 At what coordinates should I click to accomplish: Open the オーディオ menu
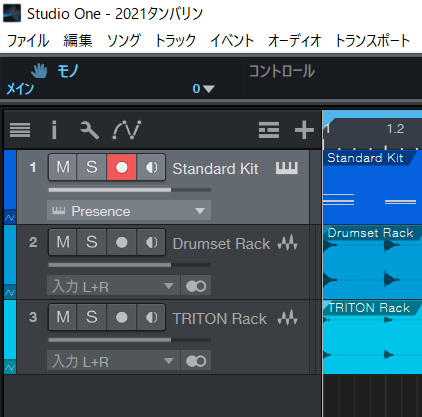click(294, 41)
